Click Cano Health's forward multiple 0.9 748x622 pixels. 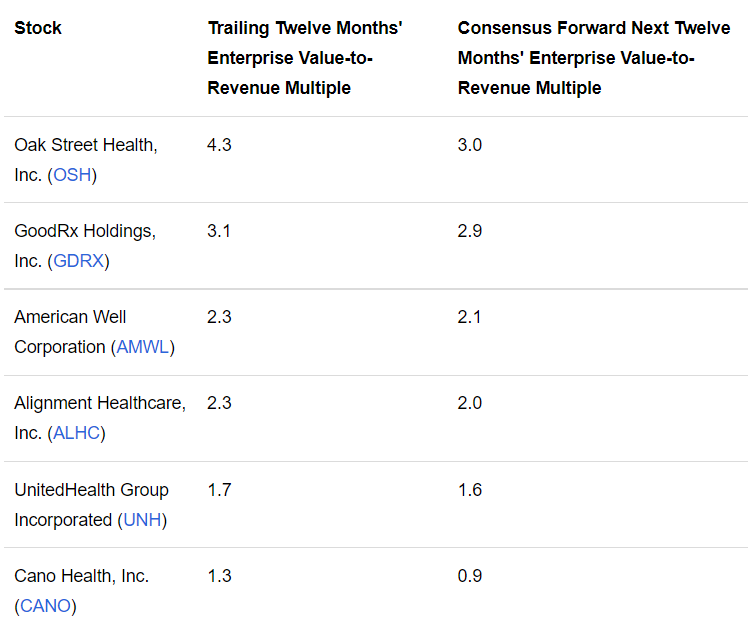point(470,576)
